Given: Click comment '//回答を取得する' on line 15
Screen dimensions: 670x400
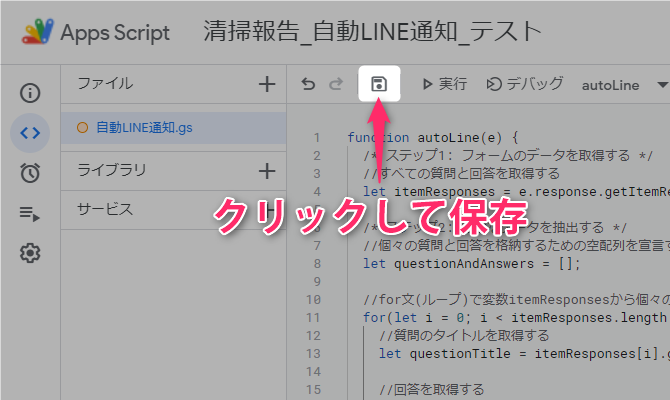Looking at the screenshot, I should coord(432,389).
